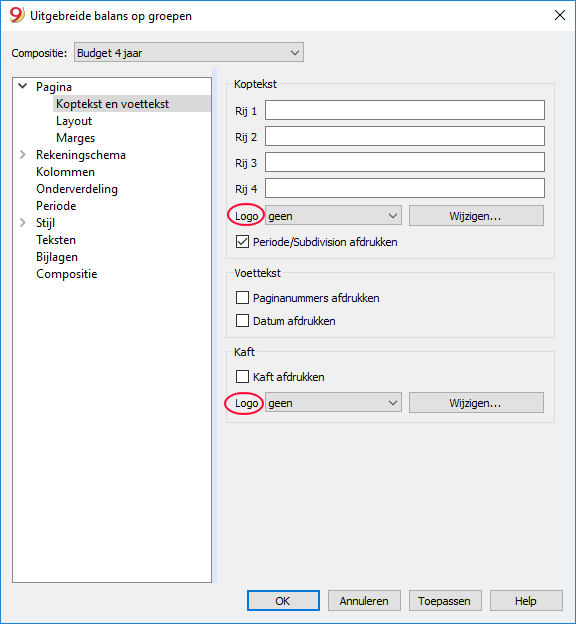Check the Kaft afdrukken option
This screenshot has height=625, width=576.
click(x=242, y=377)
